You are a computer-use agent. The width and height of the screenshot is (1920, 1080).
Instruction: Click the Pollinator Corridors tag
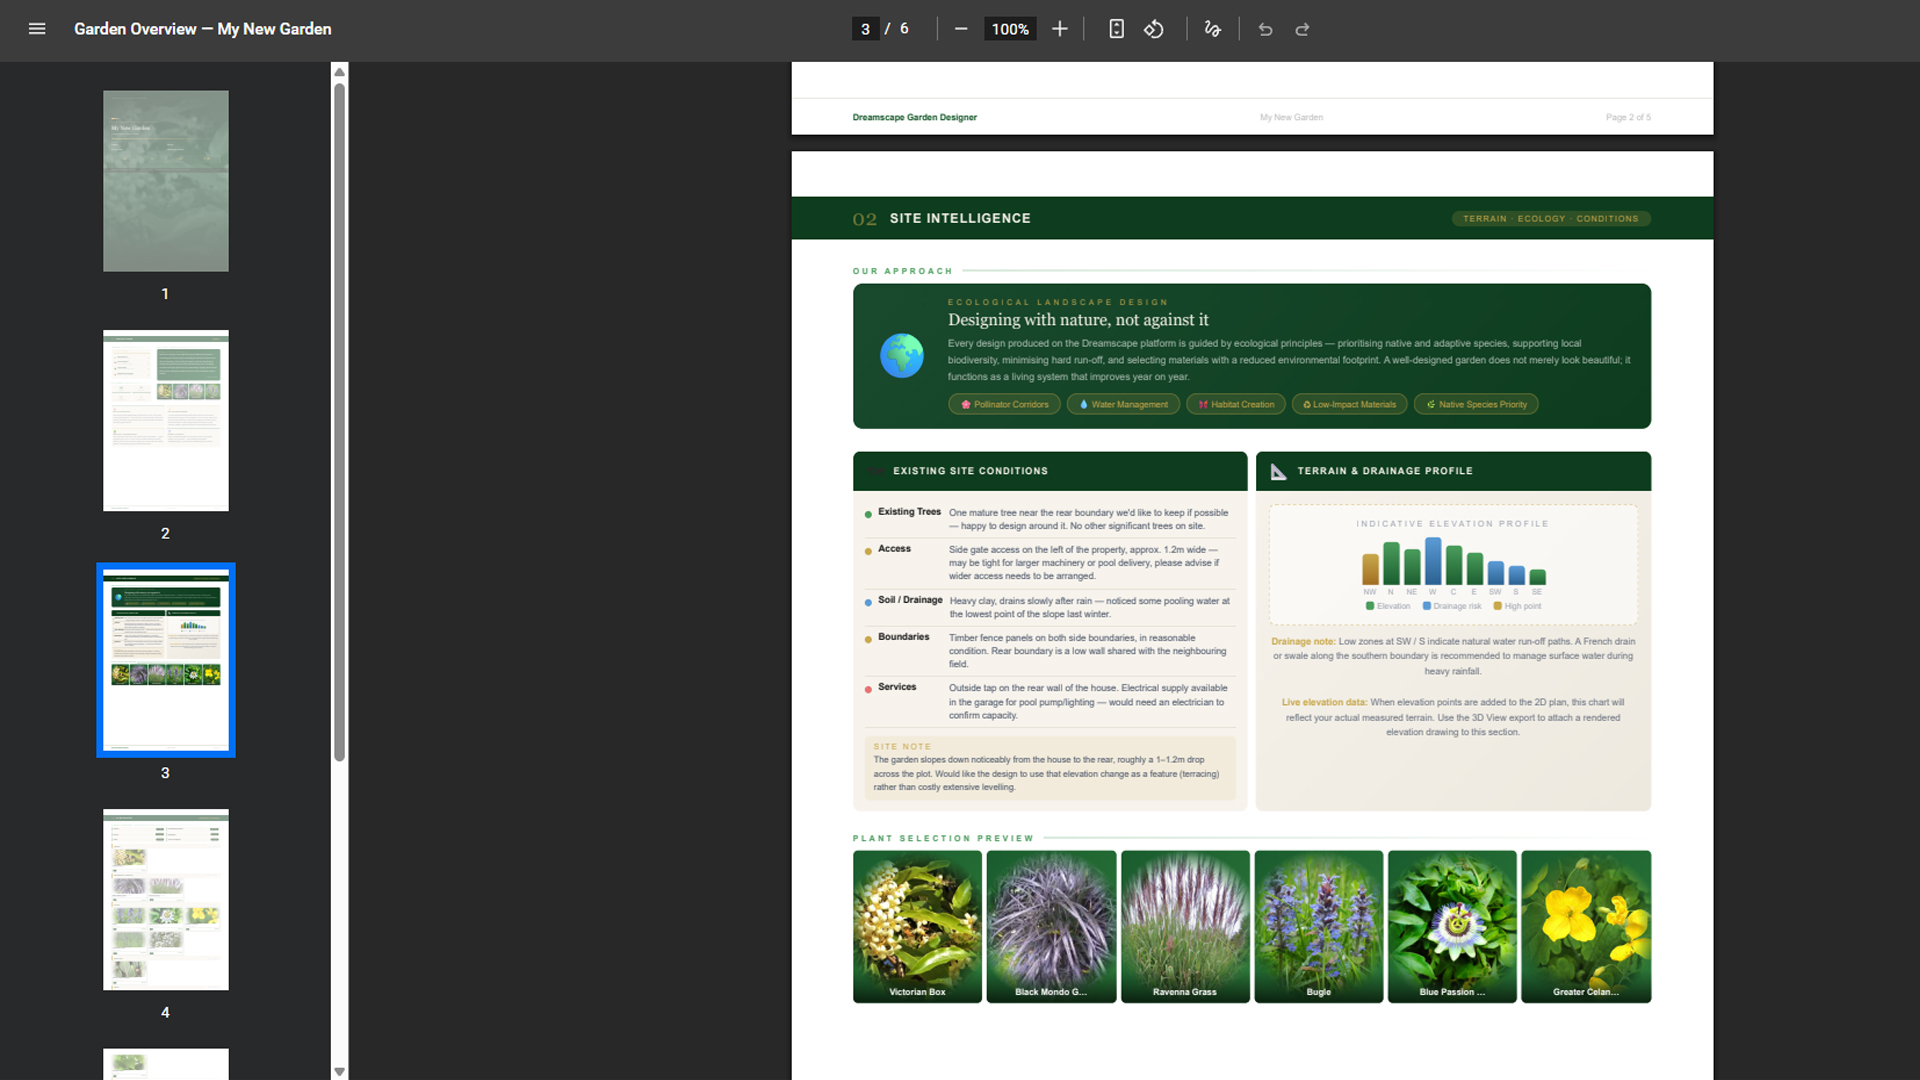tap(1004, 404)
